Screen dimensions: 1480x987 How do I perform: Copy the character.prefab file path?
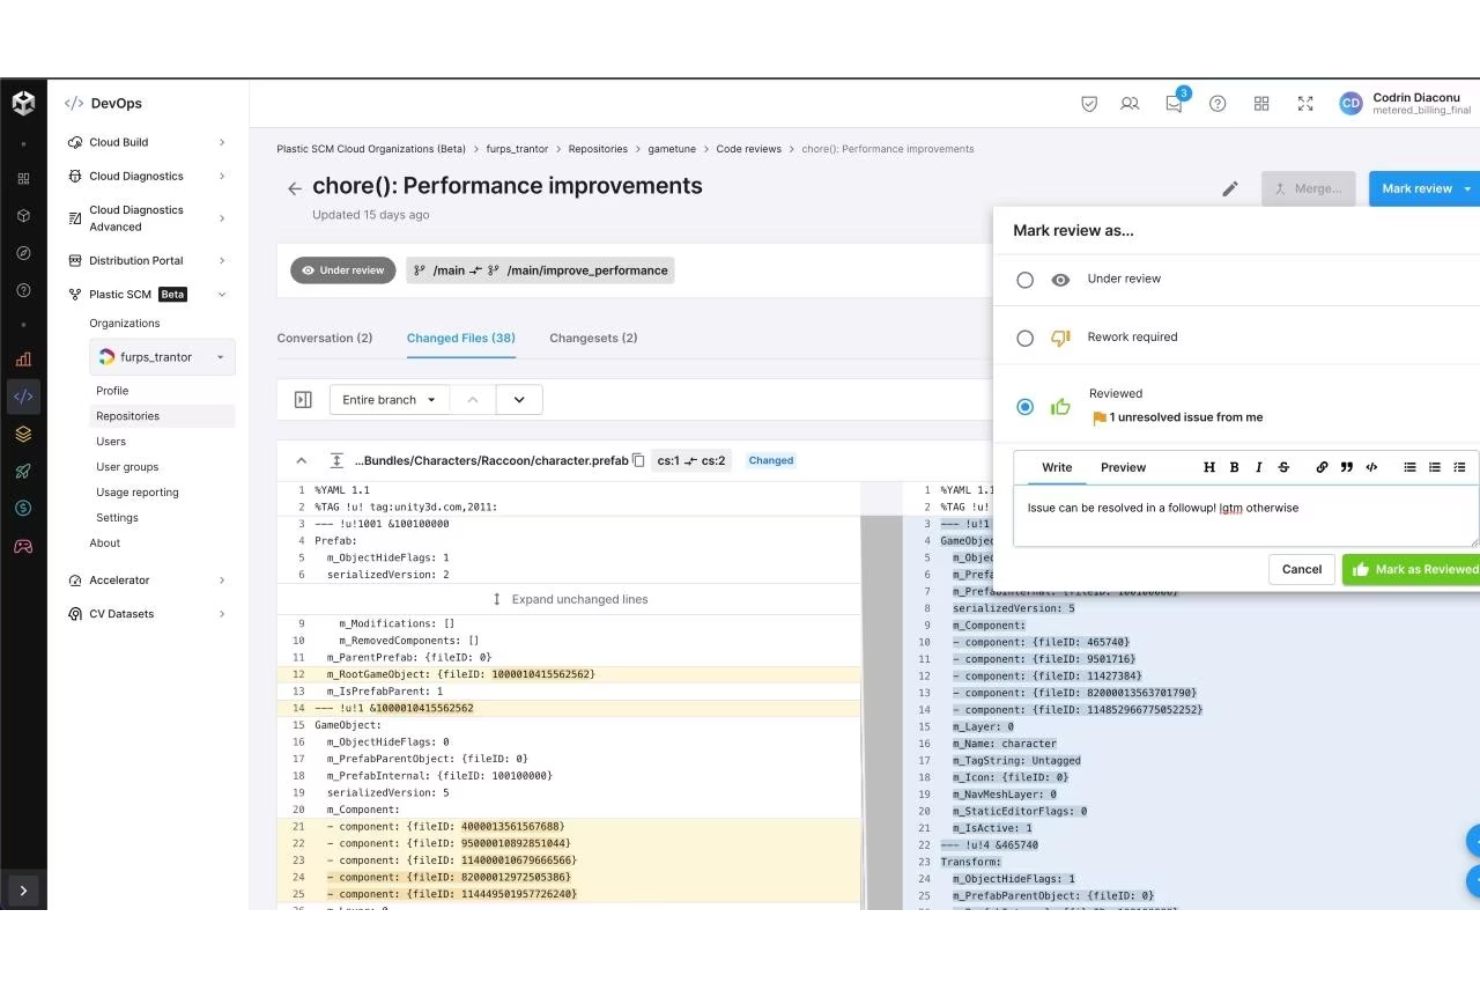[x=638, y=461]
